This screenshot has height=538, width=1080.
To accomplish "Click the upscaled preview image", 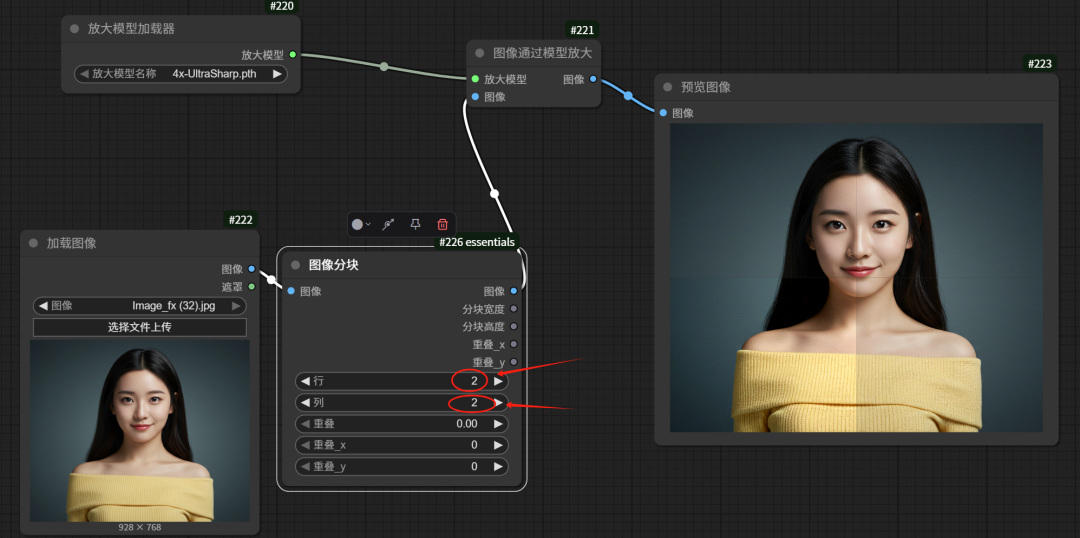I will coord(856,278).
